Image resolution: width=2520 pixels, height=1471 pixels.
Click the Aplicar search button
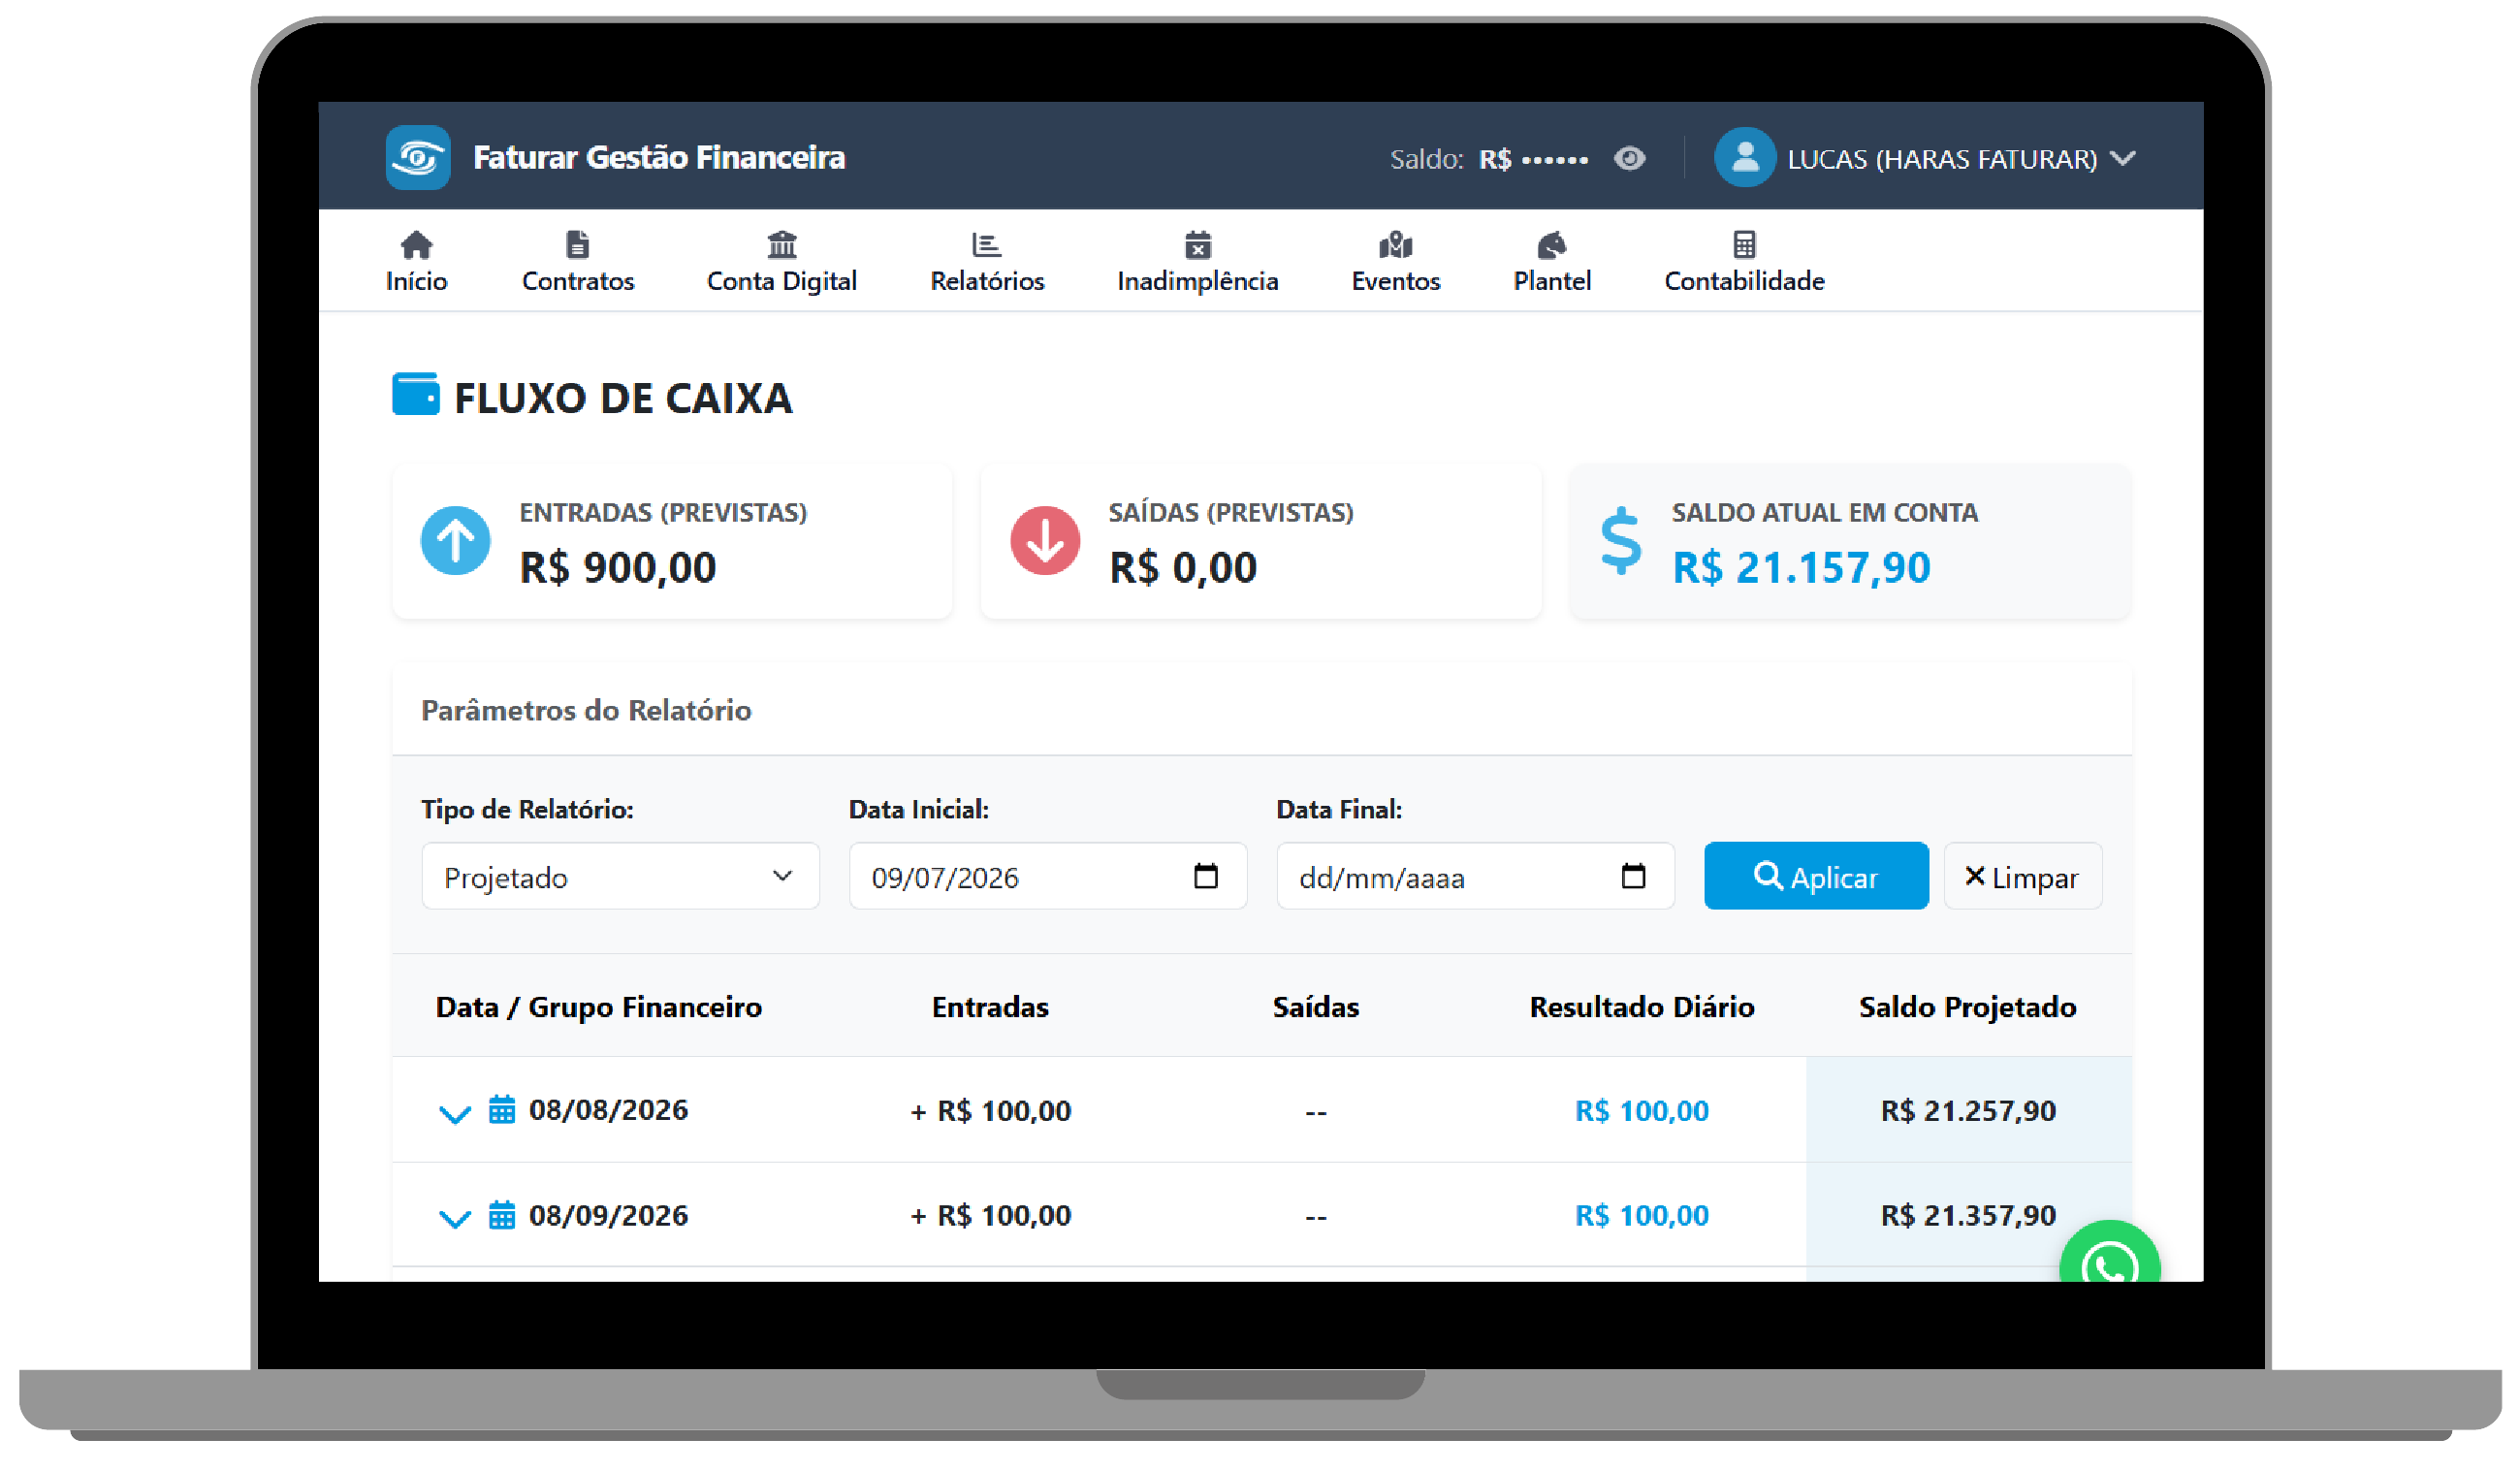1816,877
